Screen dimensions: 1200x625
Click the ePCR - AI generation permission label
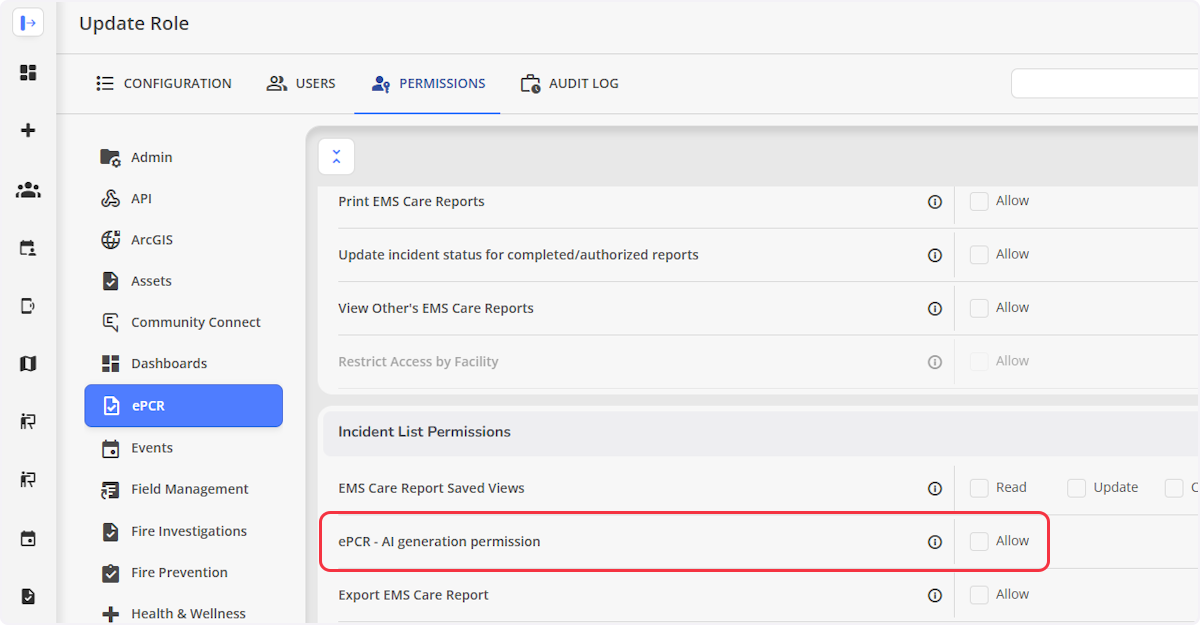439,541
